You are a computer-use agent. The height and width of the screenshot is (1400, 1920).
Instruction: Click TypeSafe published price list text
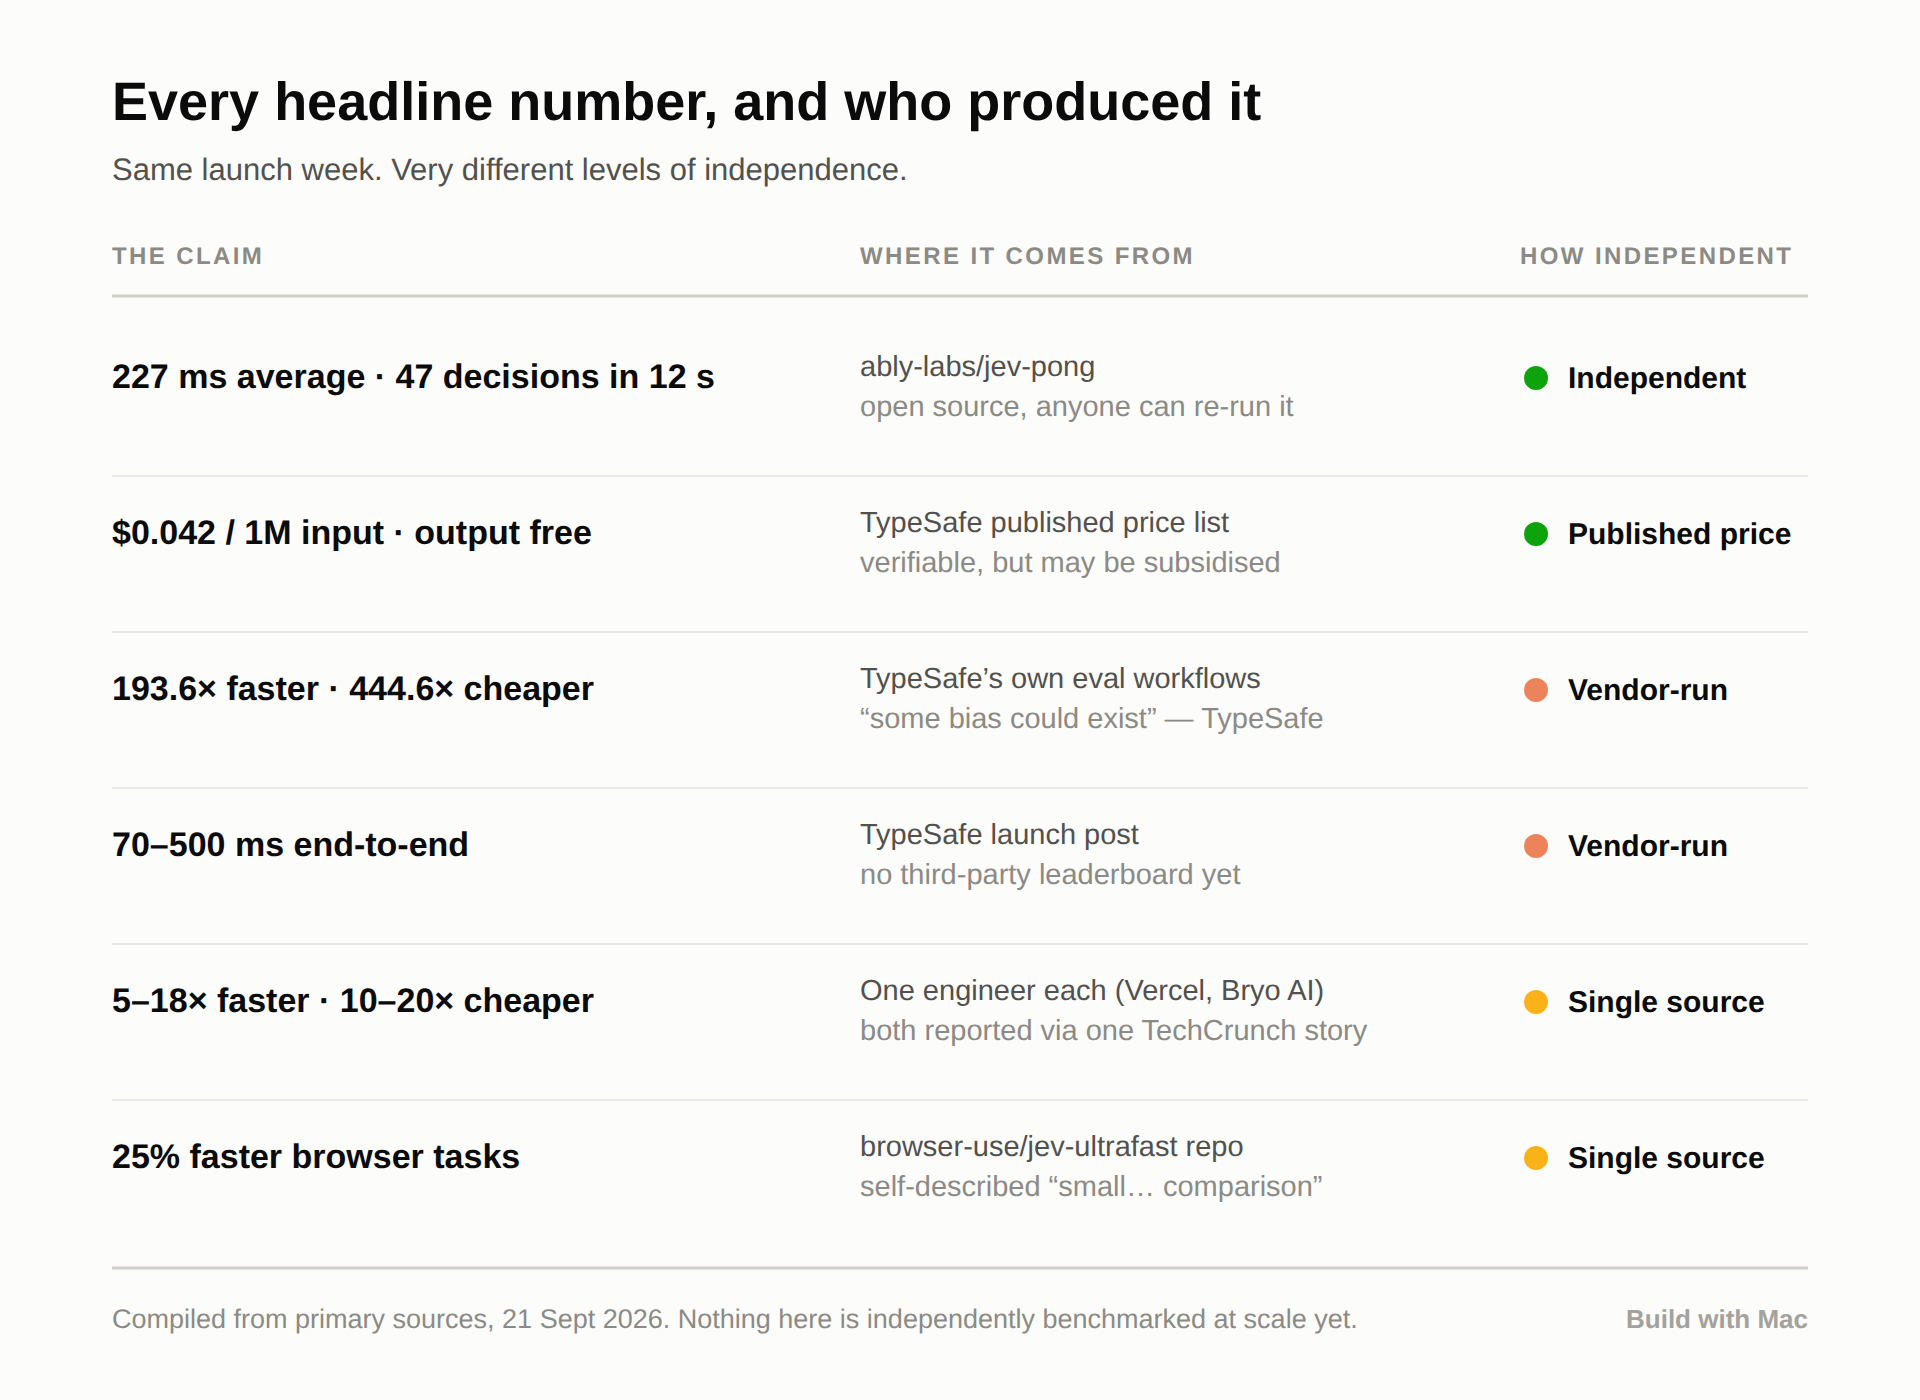tap(1044, 523)
